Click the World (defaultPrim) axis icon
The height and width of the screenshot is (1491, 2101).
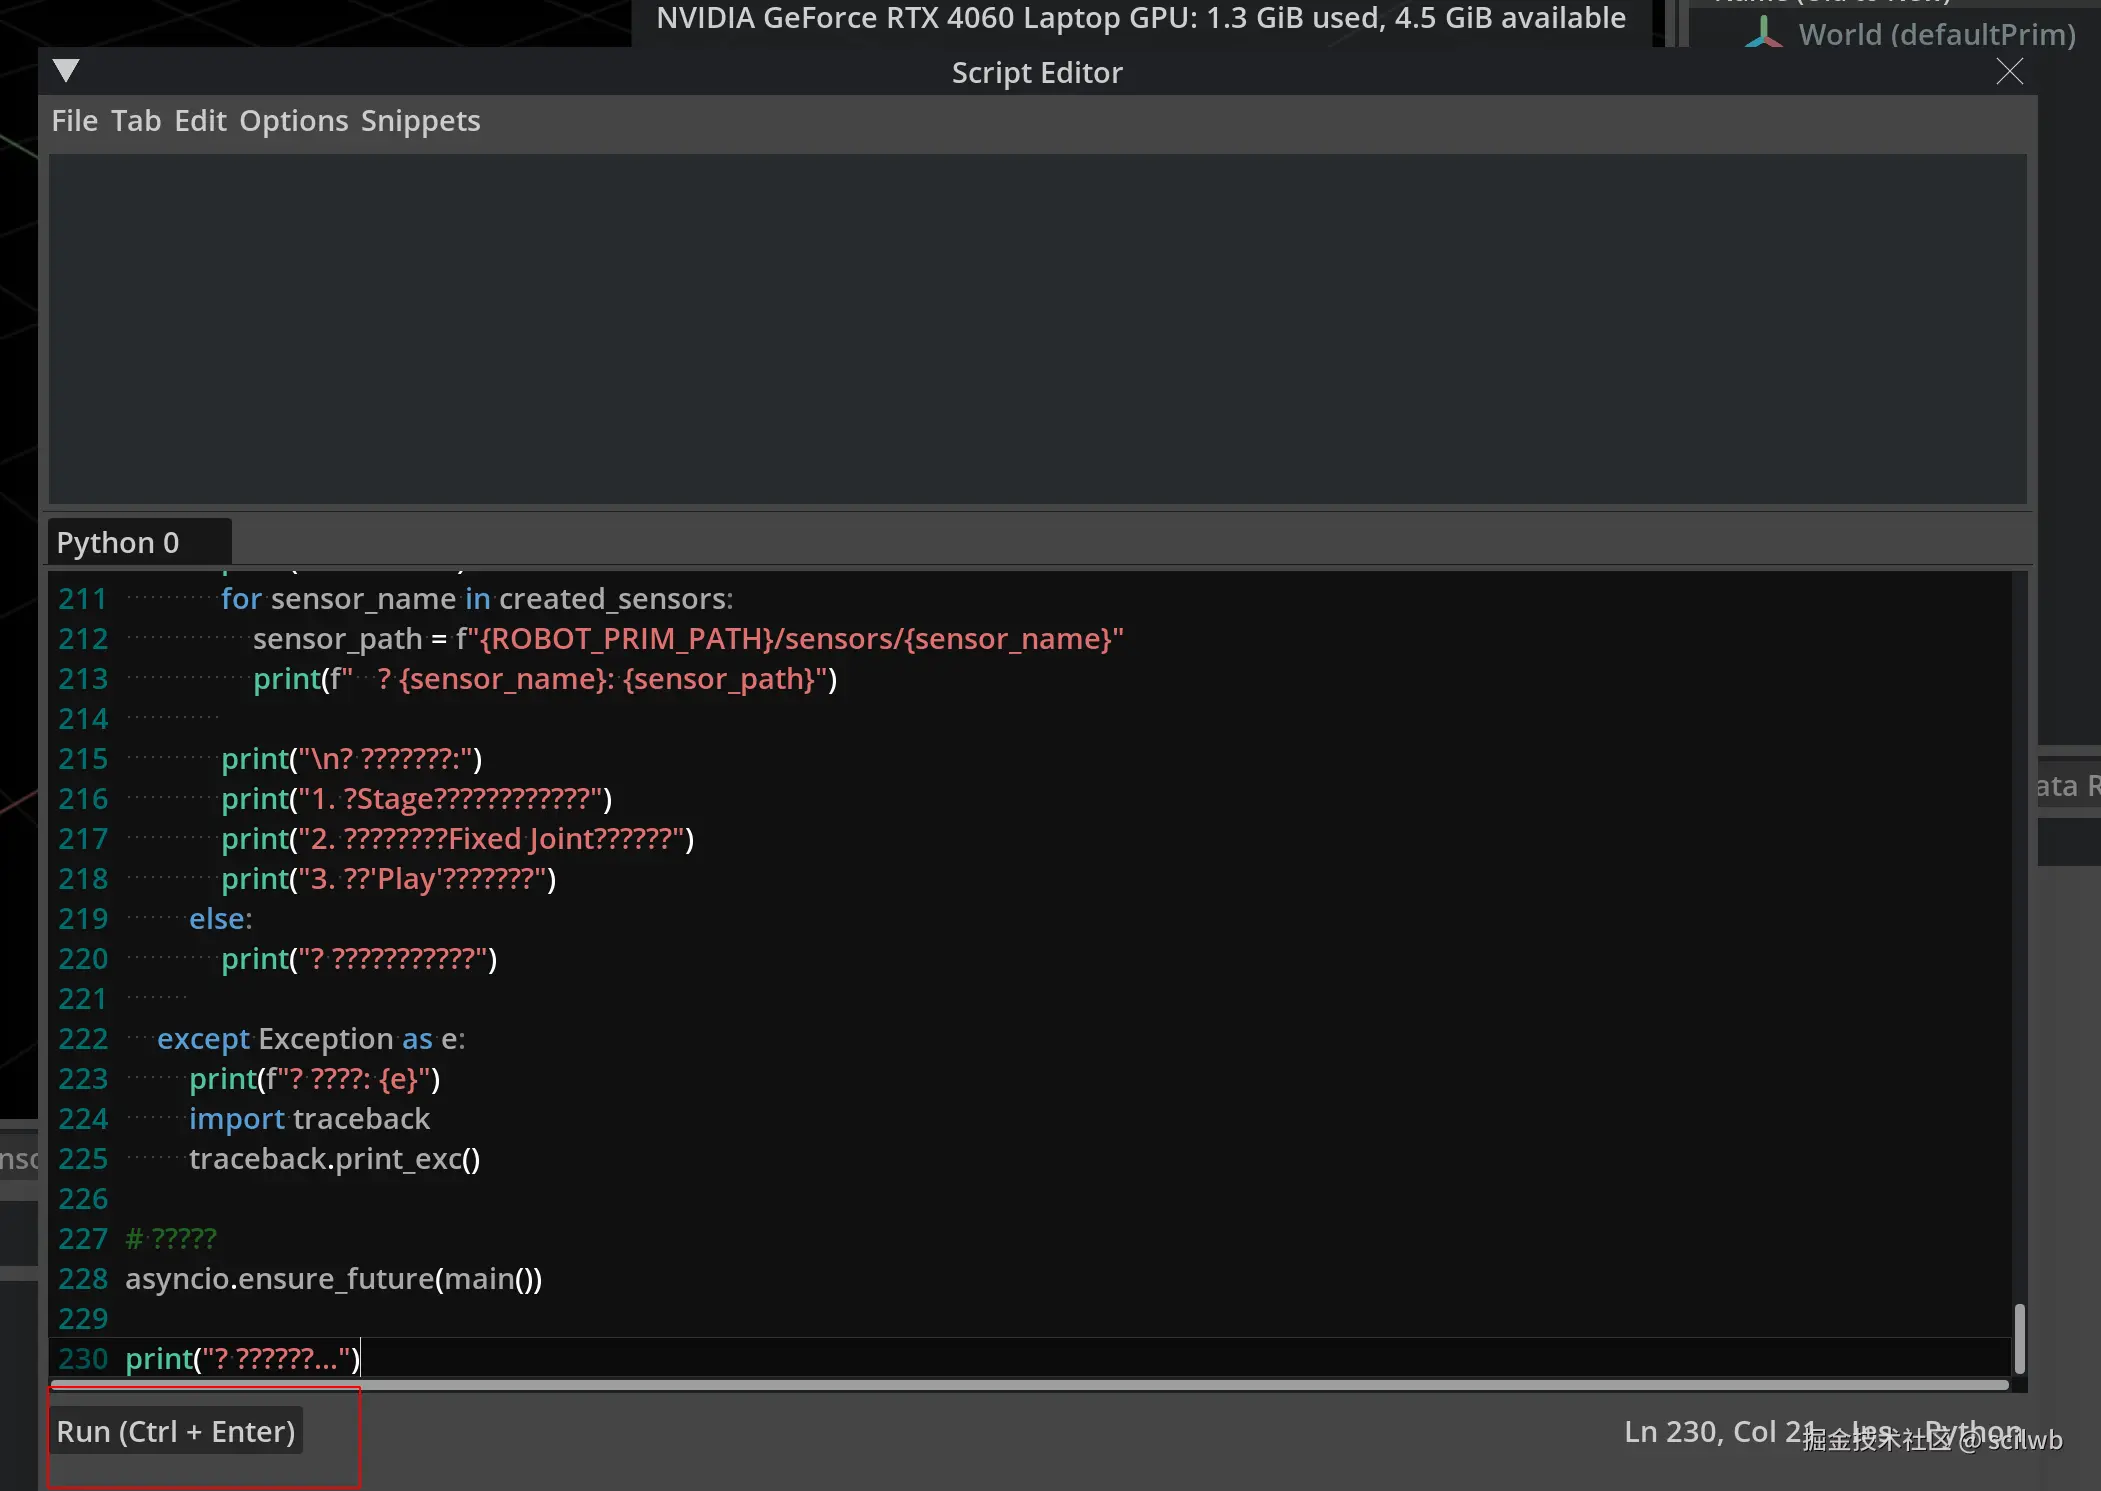1764,34
